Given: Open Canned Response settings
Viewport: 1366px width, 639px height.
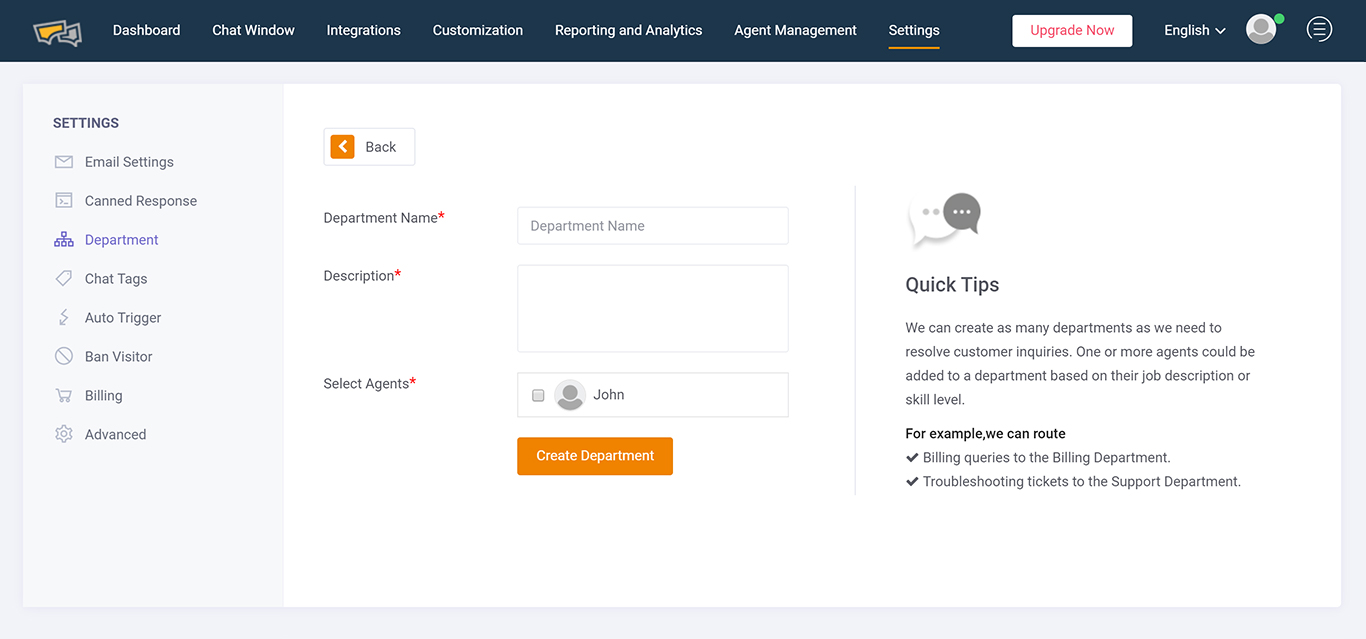Looking at the screenshot, I should [141, 201].
